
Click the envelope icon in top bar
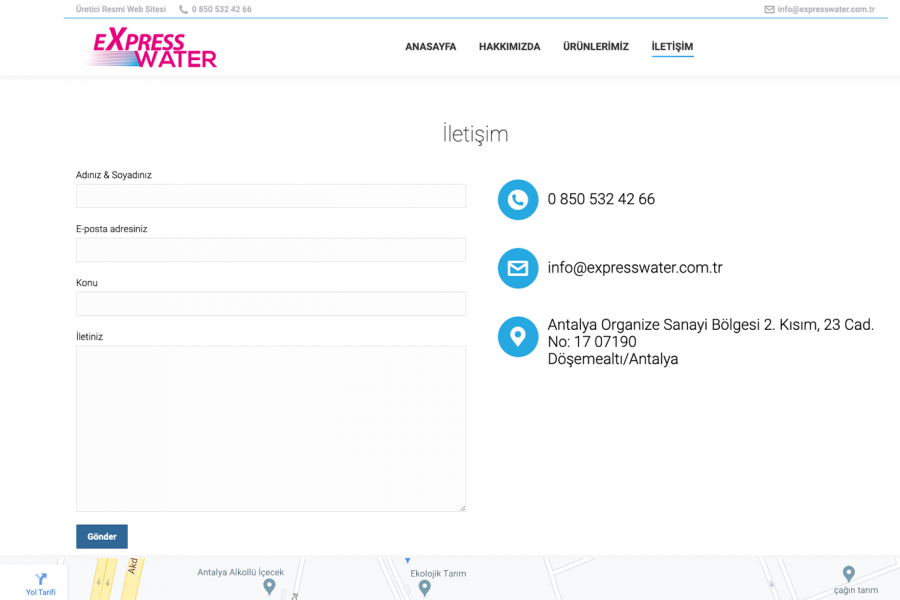point(769,9)
